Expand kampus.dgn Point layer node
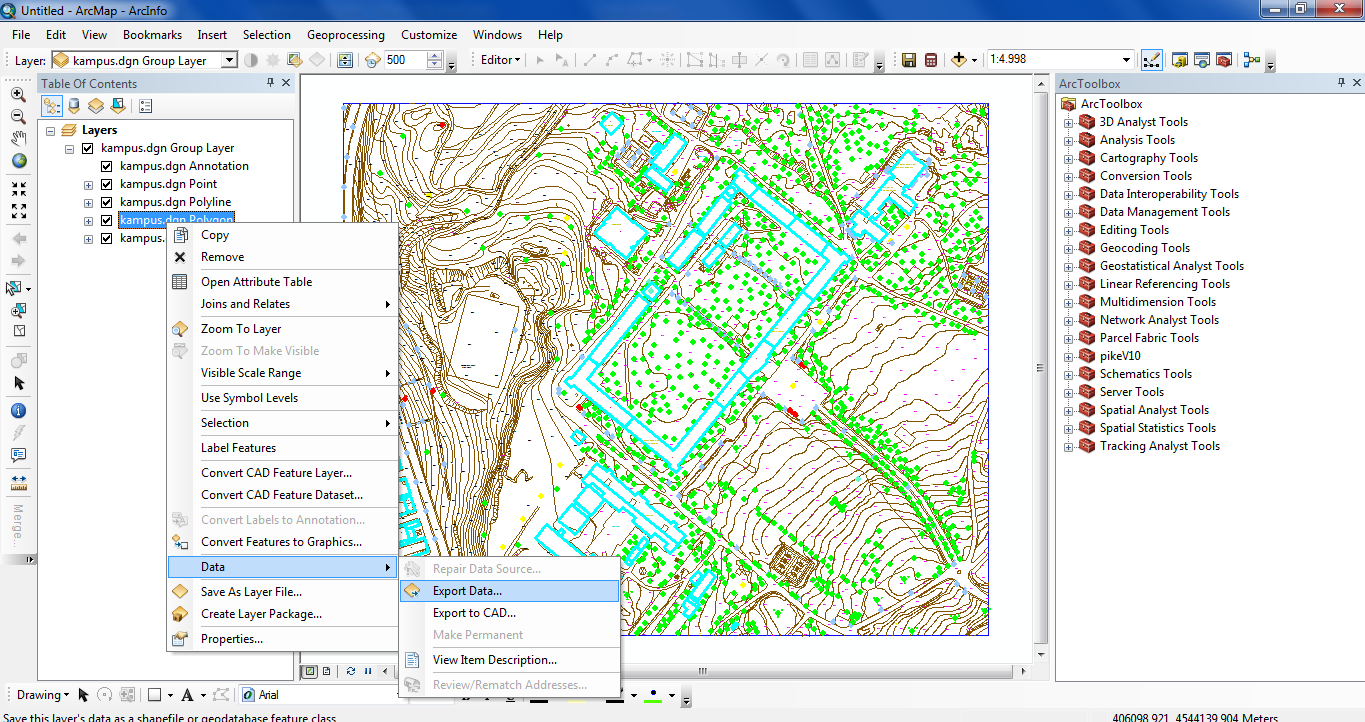The image size is (1365, 722). click(x=88, y=184)
